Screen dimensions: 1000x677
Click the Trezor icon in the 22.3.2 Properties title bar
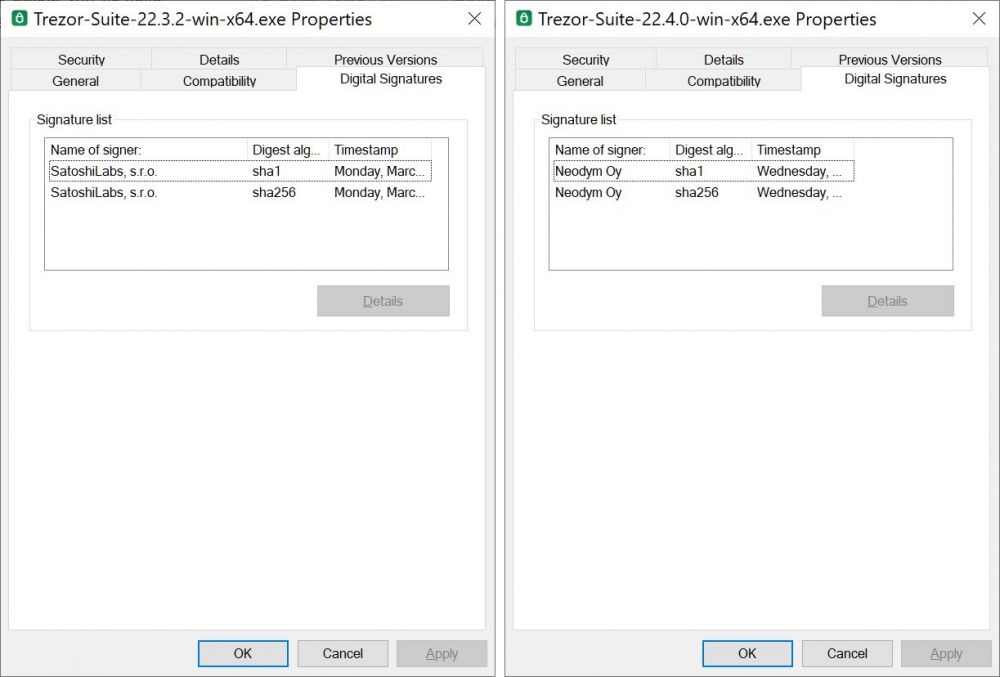pos(20,18)
